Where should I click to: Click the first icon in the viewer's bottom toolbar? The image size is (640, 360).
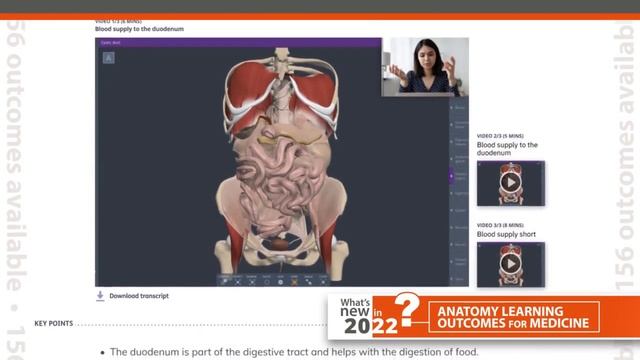224,282
